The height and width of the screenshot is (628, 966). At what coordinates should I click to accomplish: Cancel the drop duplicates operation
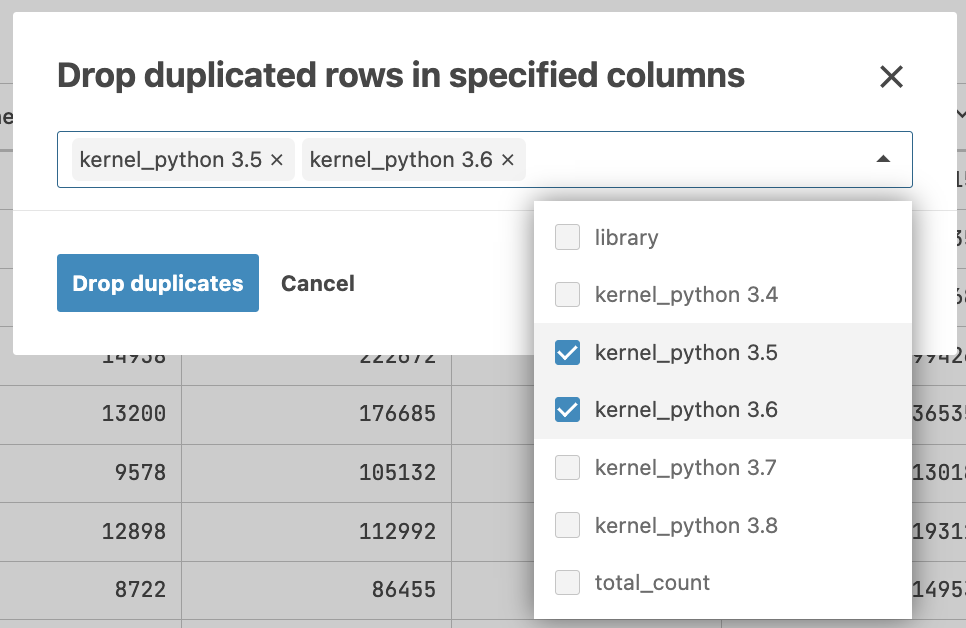pos(317,283)
